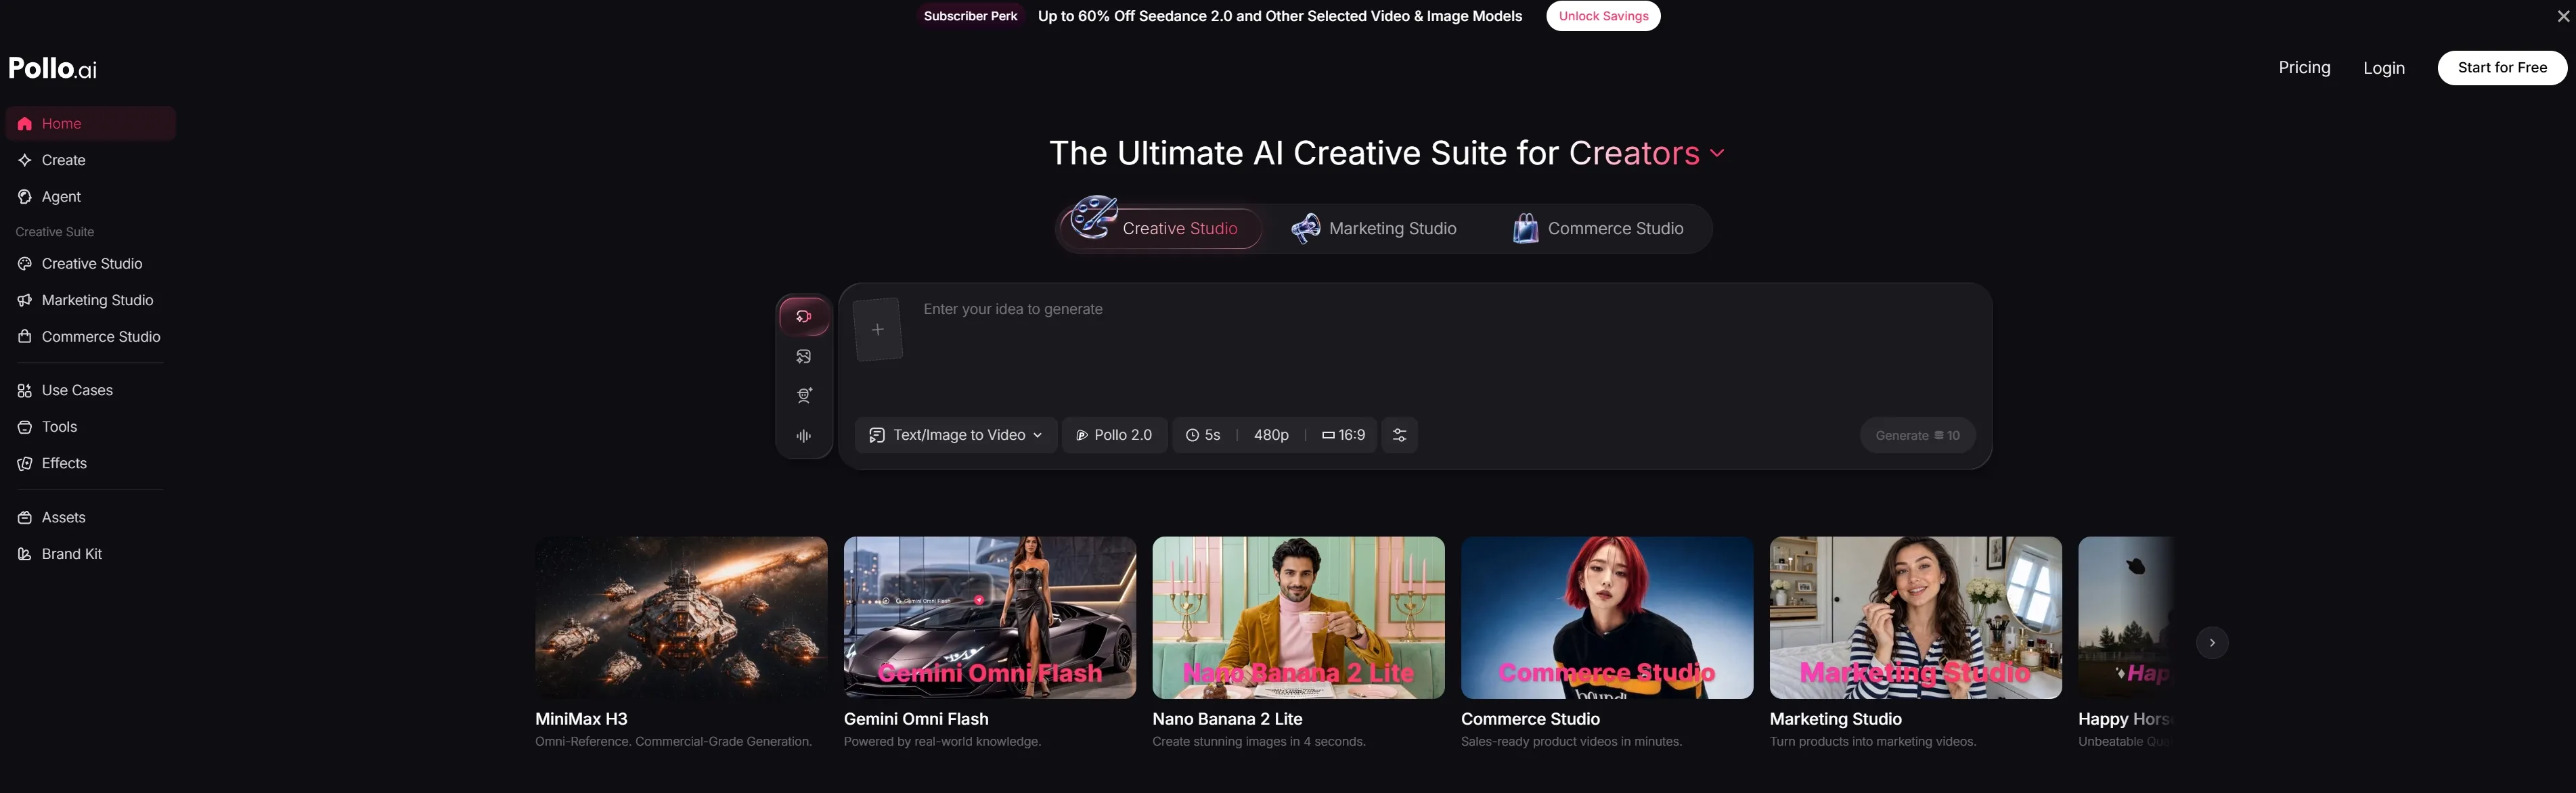Click the Agent icon in sidebar
2576x793 pixels.
[x=25, y=197]
